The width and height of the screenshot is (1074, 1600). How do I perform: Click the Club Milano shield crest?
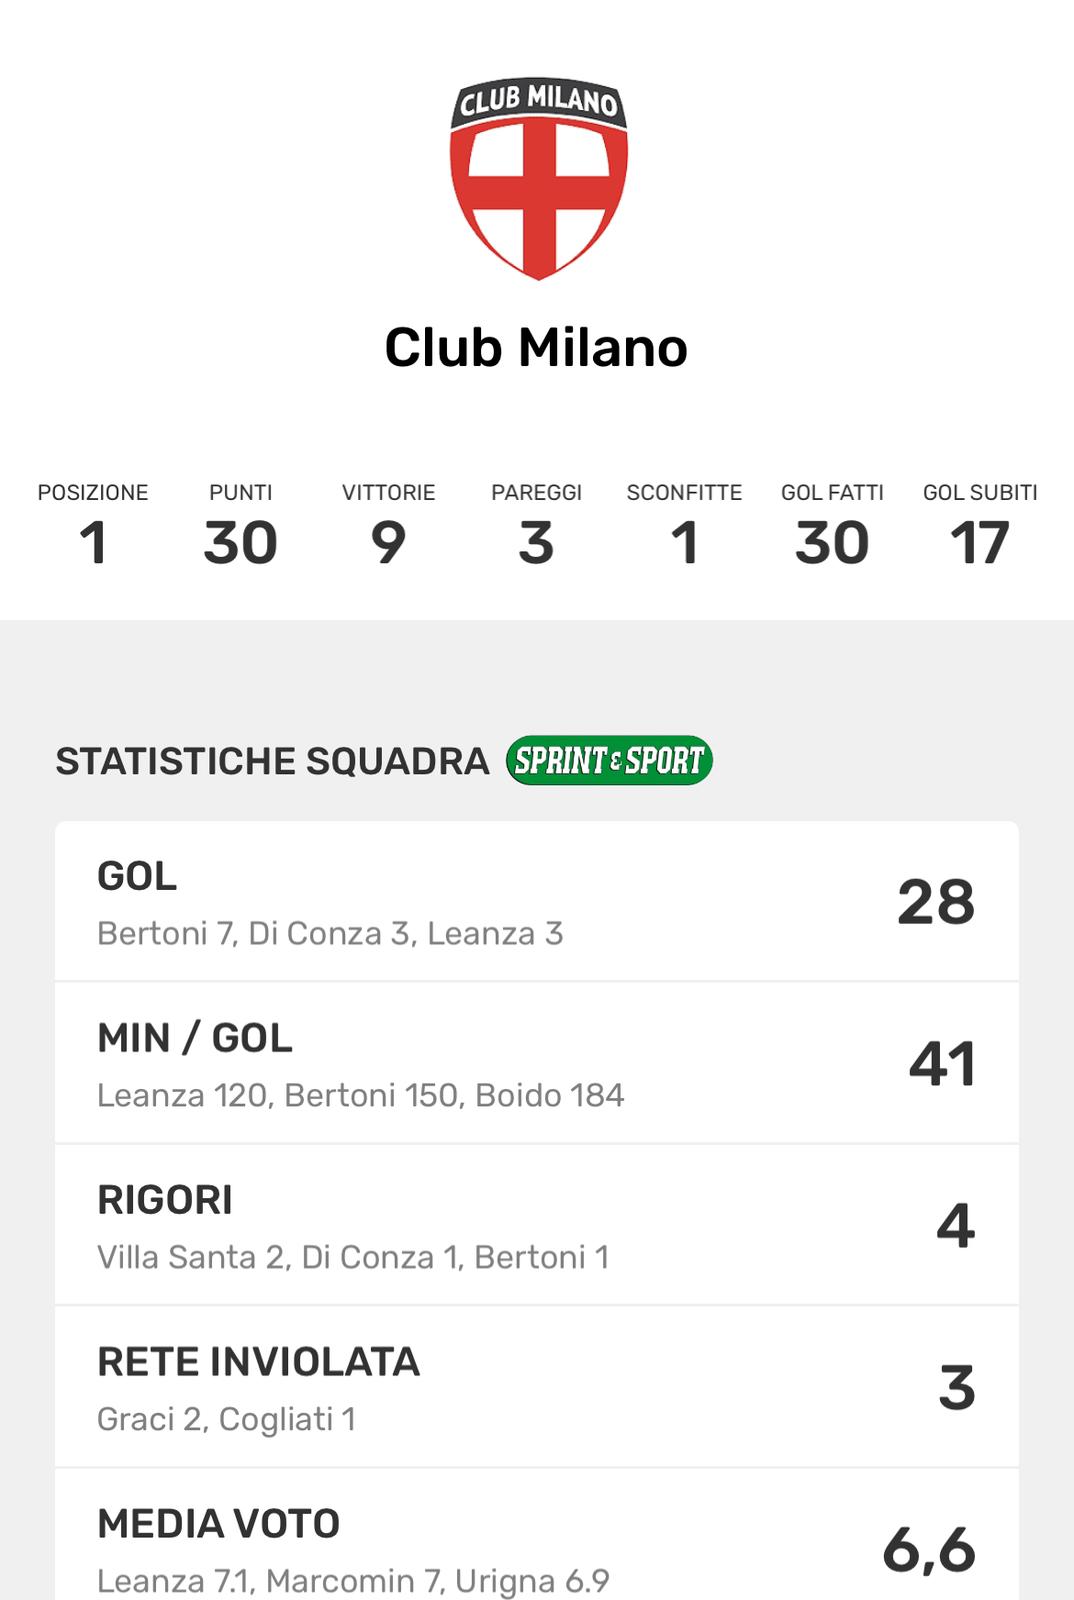coord(538,178)
